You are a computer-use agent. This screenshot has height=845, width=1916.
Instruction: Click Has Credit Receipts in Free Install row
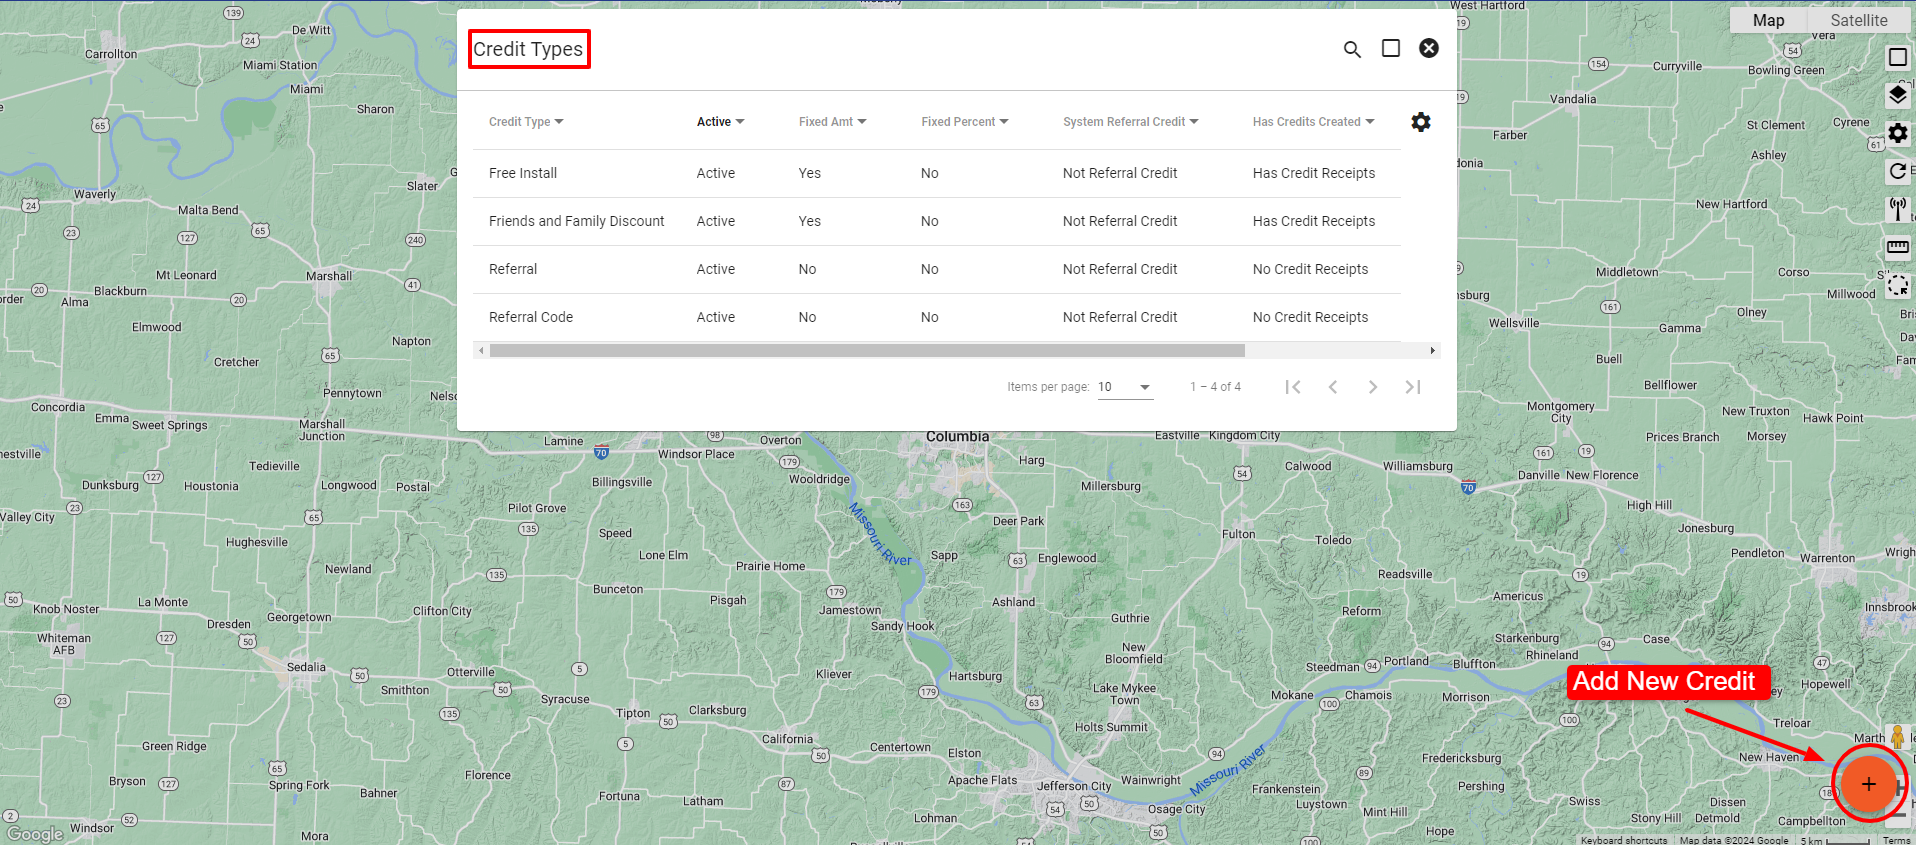1314,173
